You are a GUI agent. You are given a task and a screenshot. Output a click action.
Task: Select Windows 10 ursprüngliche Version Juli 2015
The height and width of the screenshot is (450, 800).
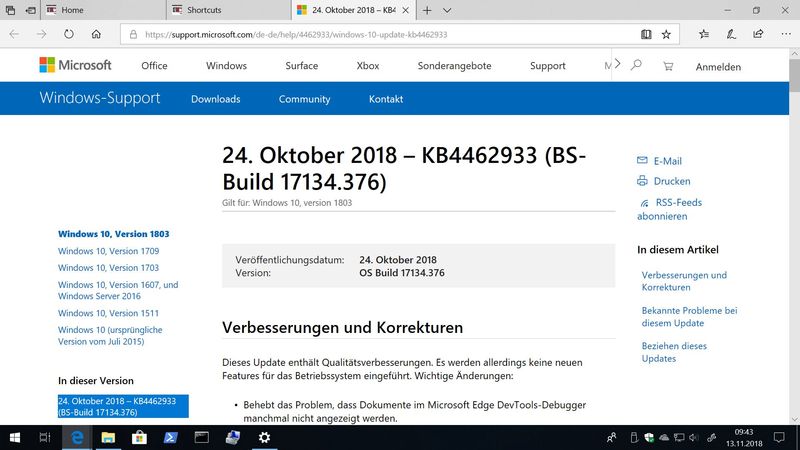pos(110,336)
